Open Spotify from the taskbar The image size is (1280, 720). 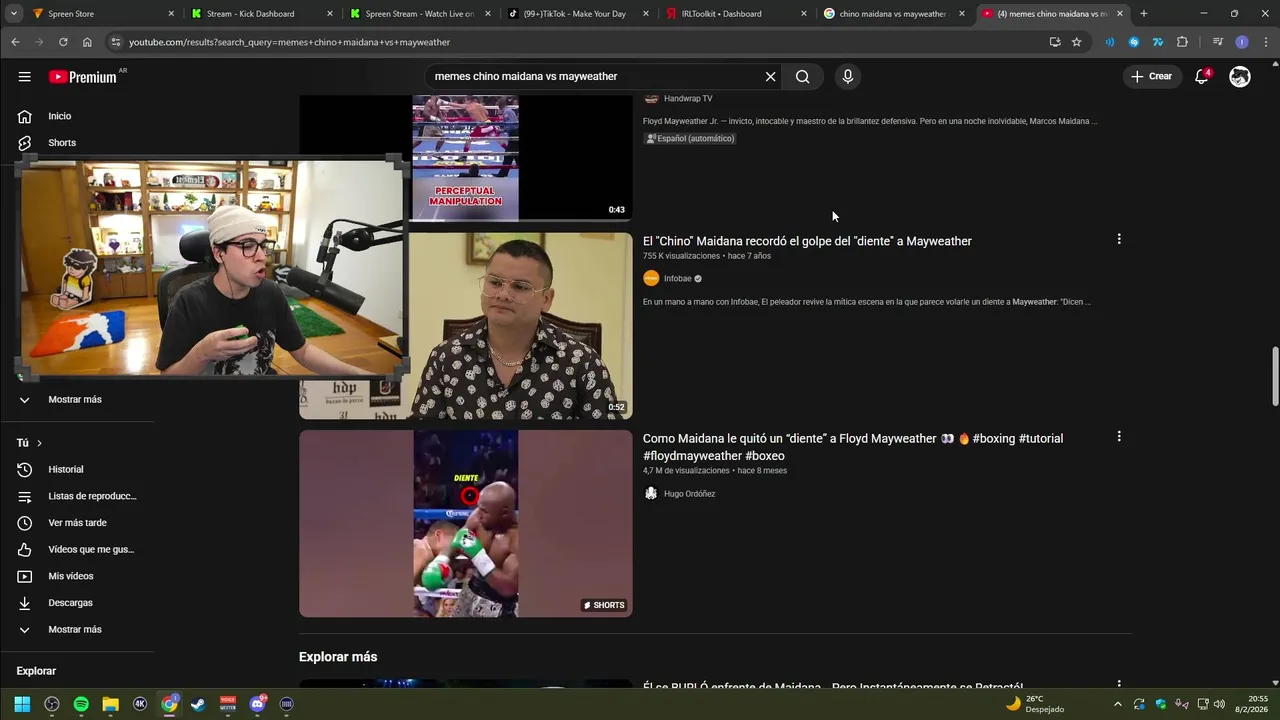tap(81, 704)
